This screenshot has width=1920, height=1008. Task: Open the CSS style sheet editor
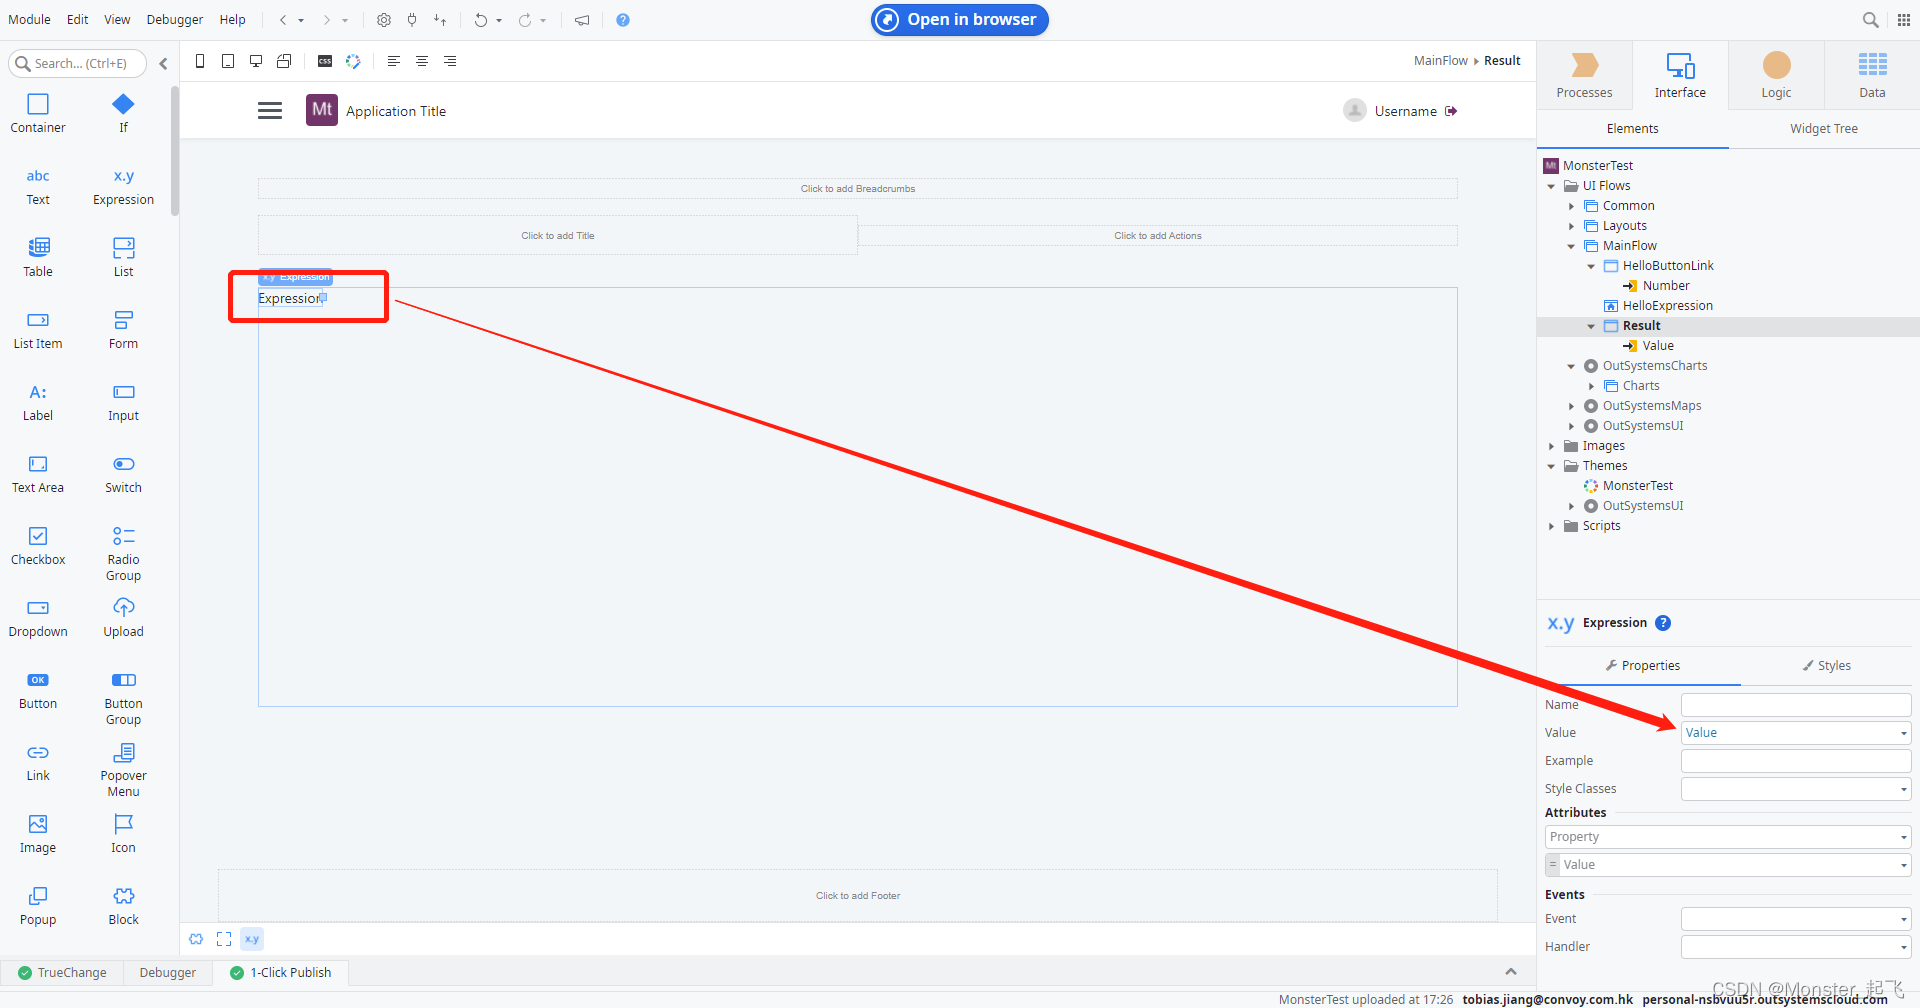pos(325,61)
